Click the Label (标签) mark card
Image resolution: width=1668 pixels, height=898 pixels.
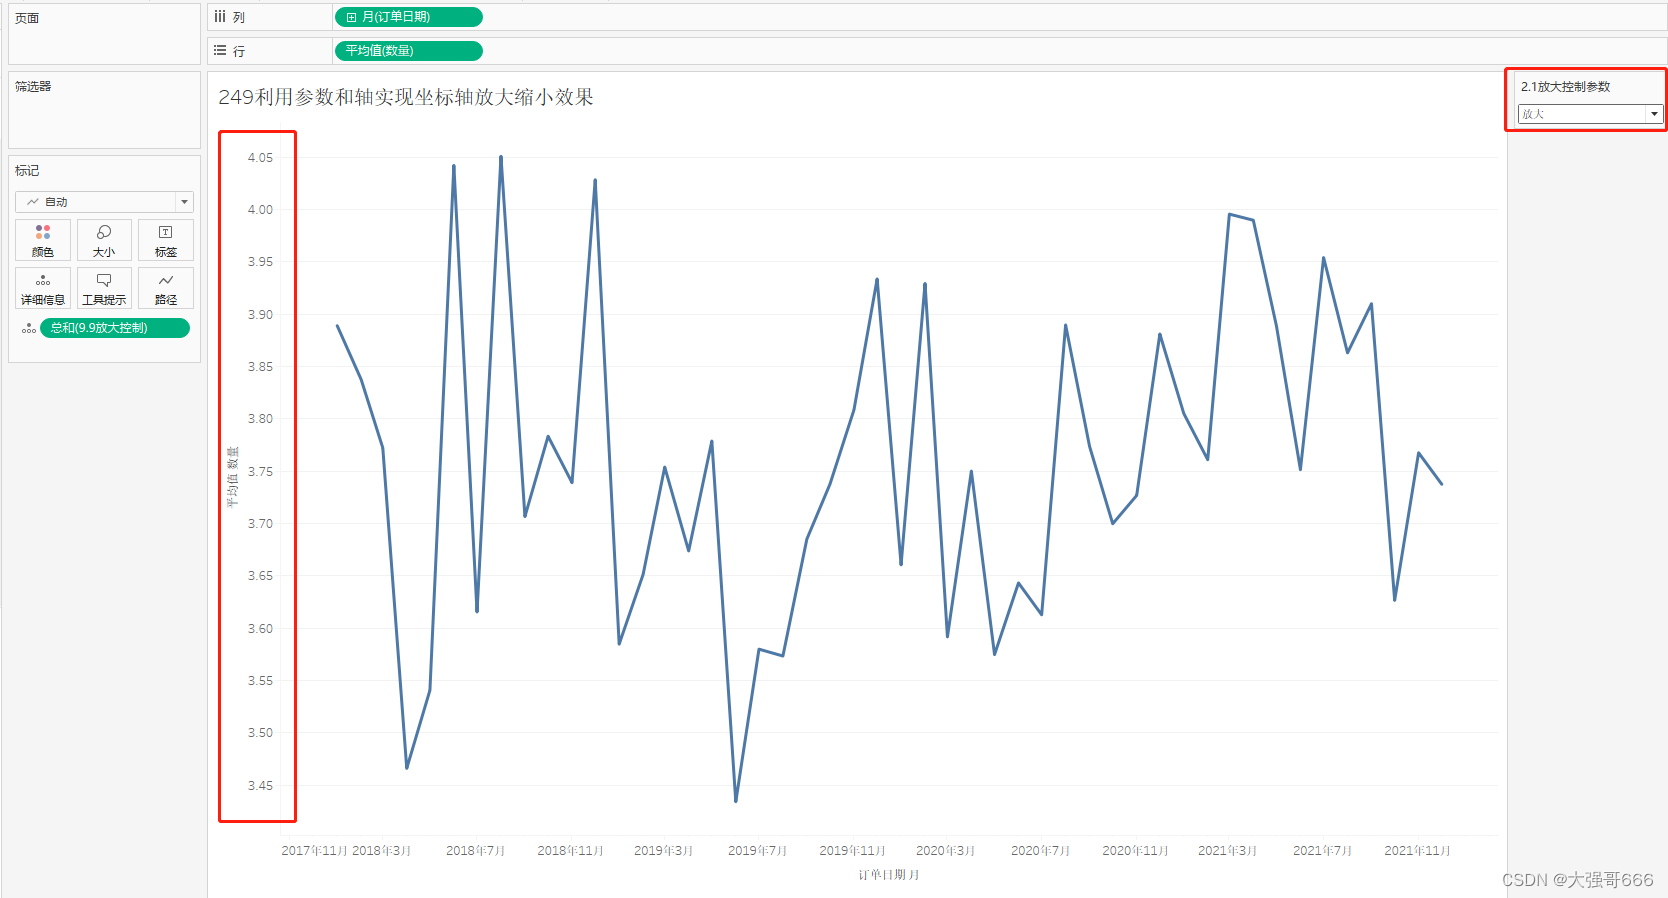tap(166, 240)
